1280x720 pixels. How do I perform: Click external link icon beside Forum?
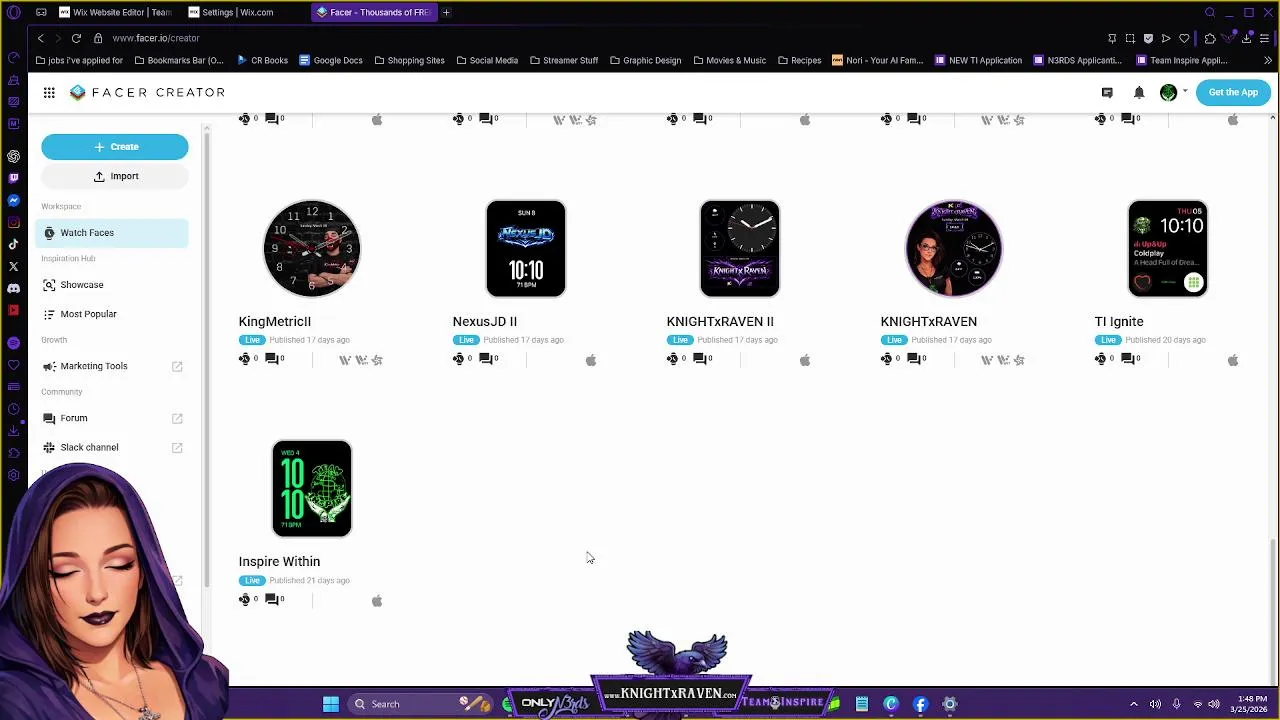coord(177,418)
